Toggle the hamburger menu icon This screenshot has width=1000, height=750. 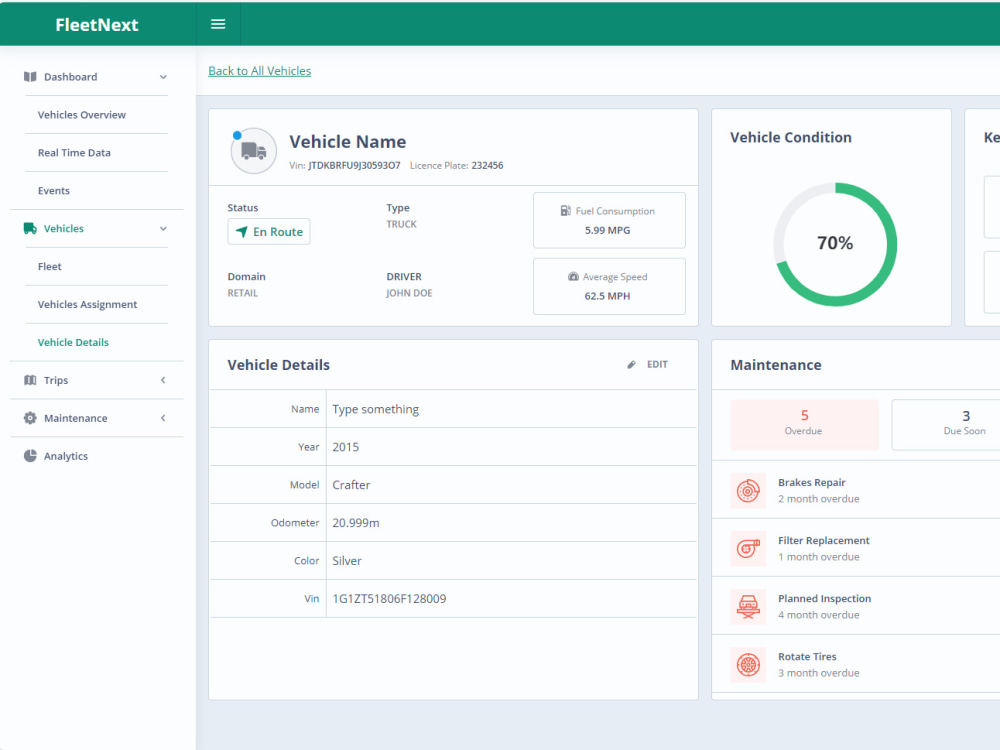click(x=218, y=24)
